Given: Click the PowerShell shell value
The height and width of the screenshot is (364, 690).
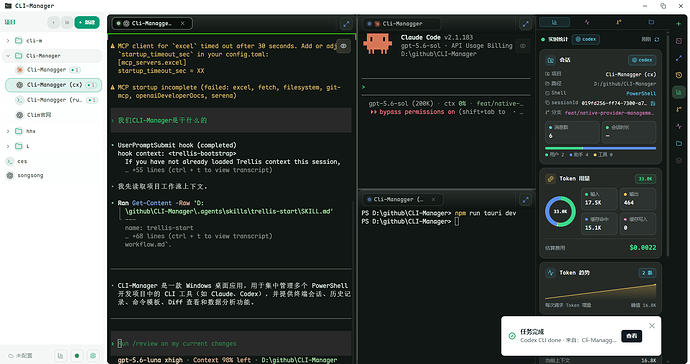Looking at the screenshot, I should (641, 93).
